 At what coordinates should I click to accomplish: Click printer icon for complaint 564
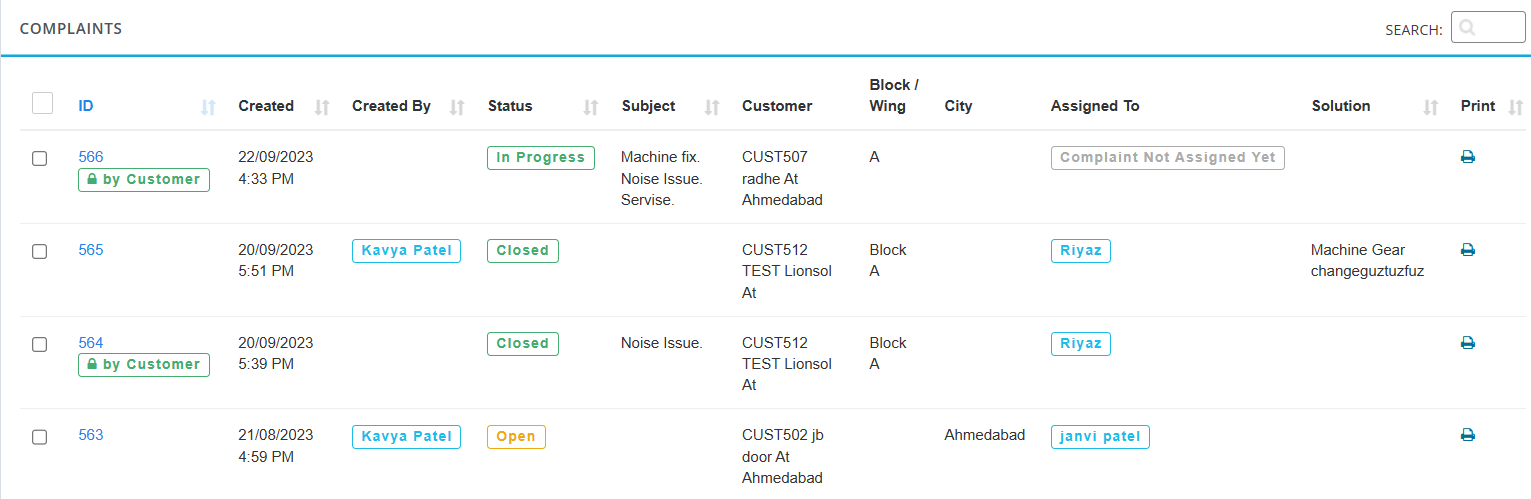[x=1468, y=343]
